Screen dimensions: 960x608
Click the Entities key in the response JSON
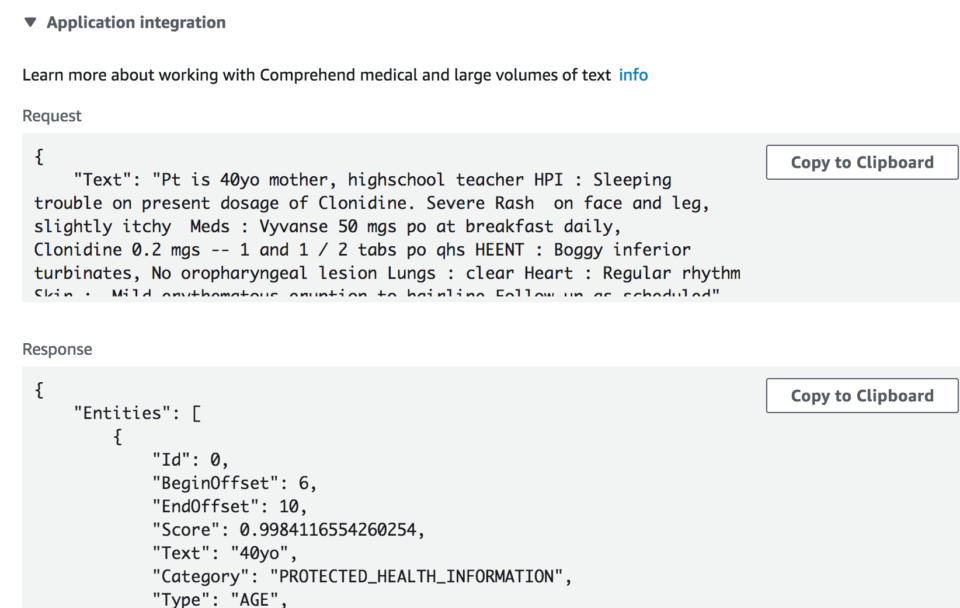[x=116, y=412]
